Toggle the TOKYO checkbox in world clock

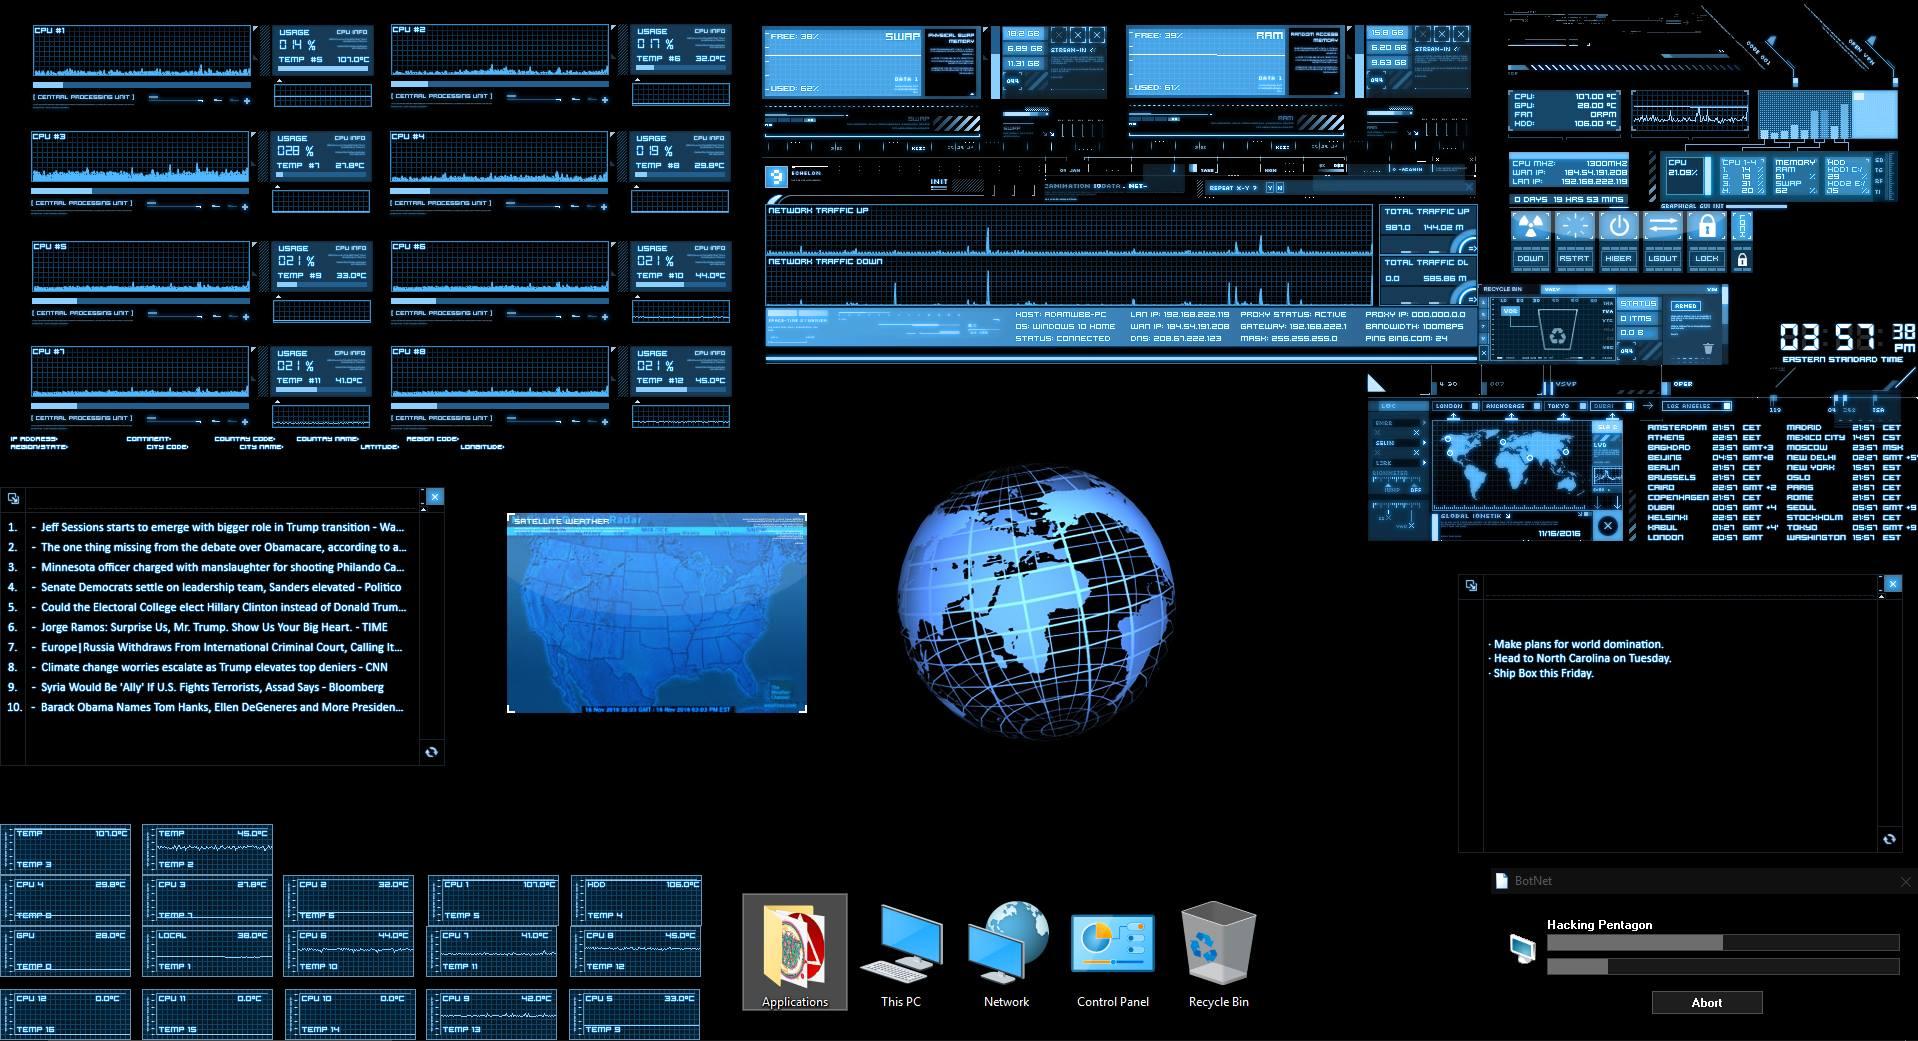click(1581, 406)
